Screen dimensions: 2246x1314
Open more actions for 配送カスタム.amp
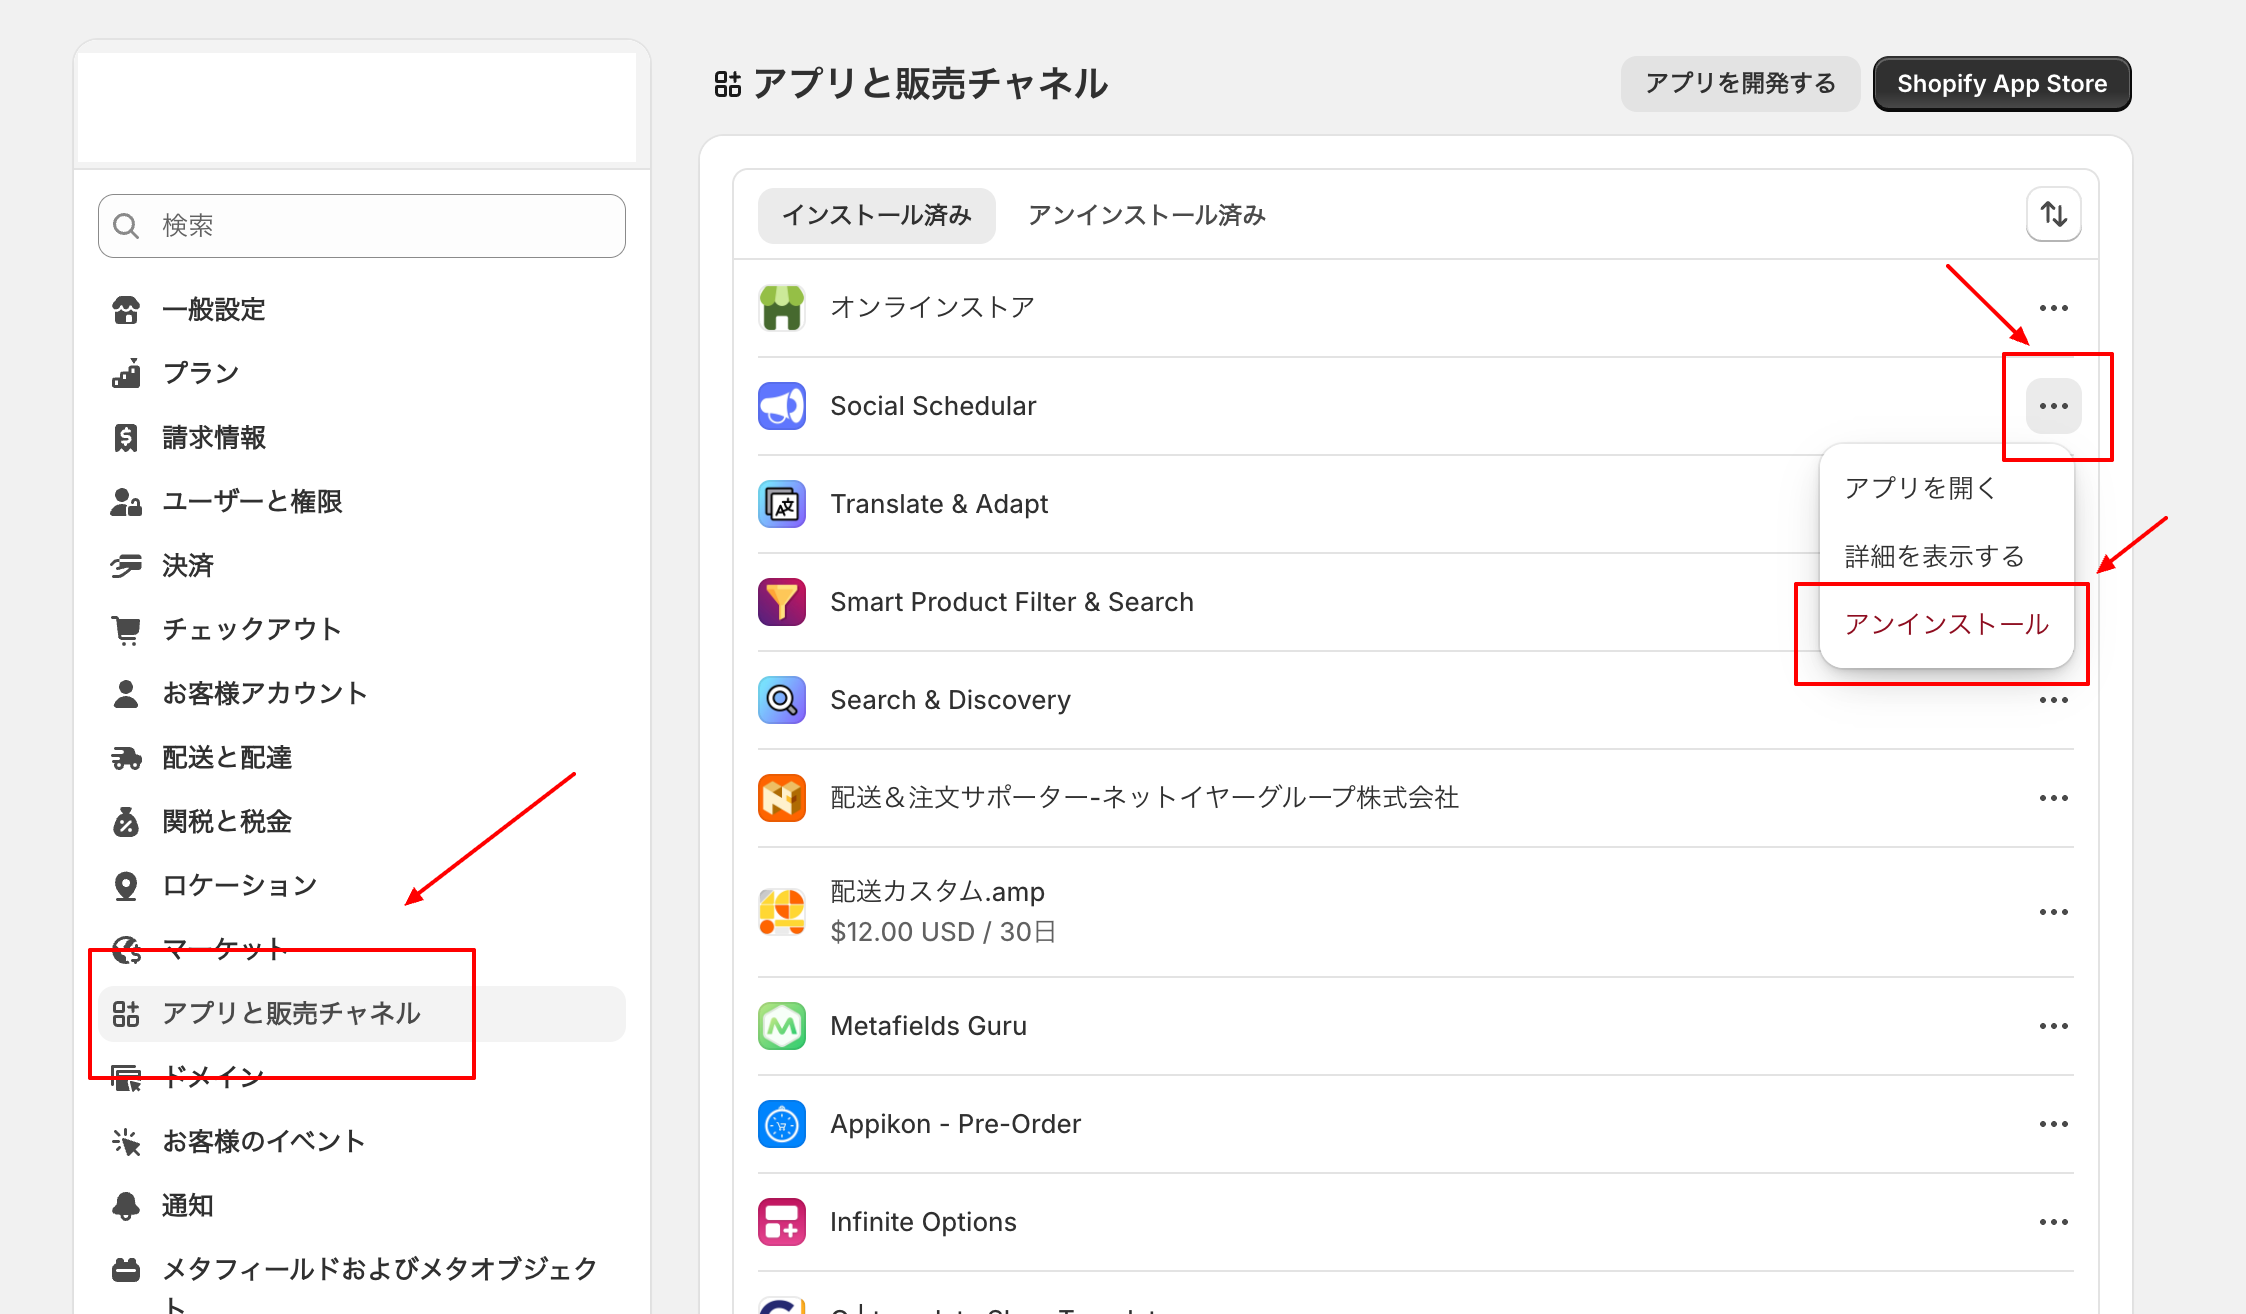(2054, 912)
